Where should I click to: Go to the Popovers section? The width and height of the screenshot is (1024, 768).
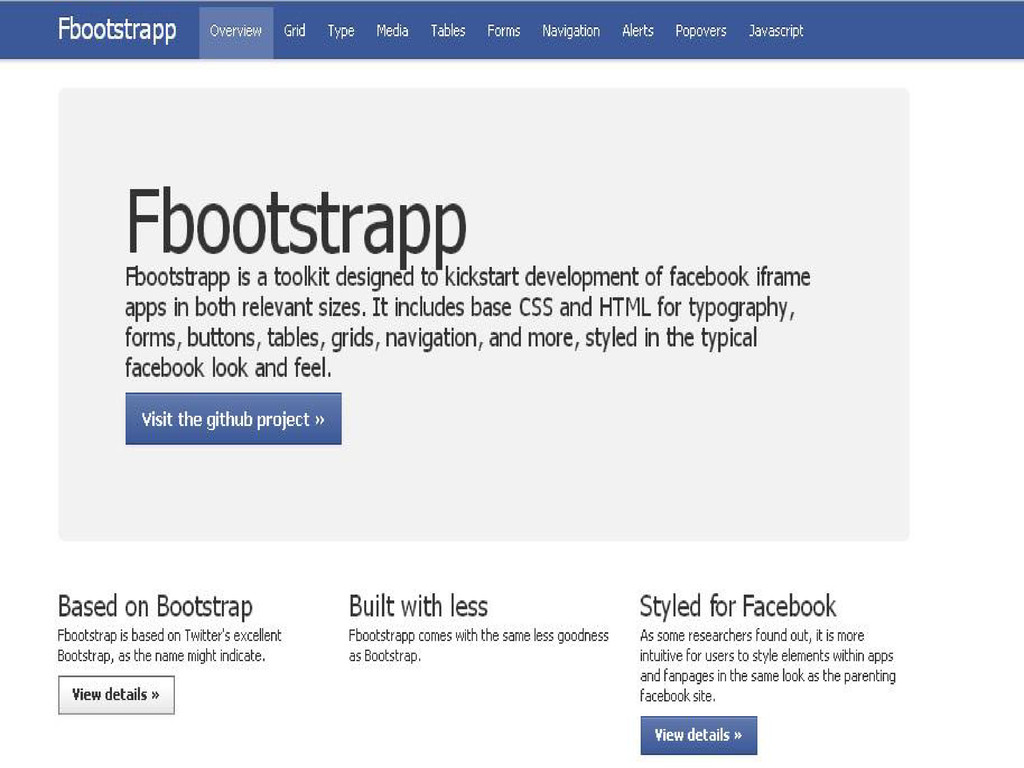pyautogui.click(x=701, y=31)
